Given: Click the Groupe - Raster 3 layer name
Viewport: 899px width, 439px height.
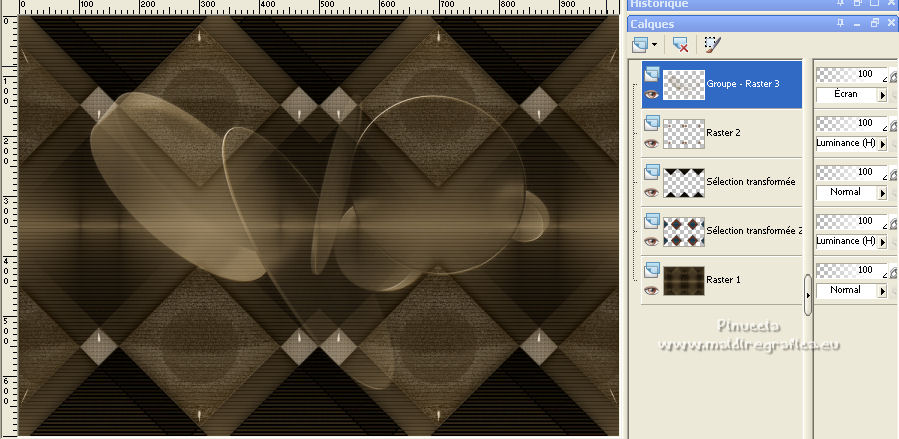Looking at the screenshot, I should coord(742,84).
